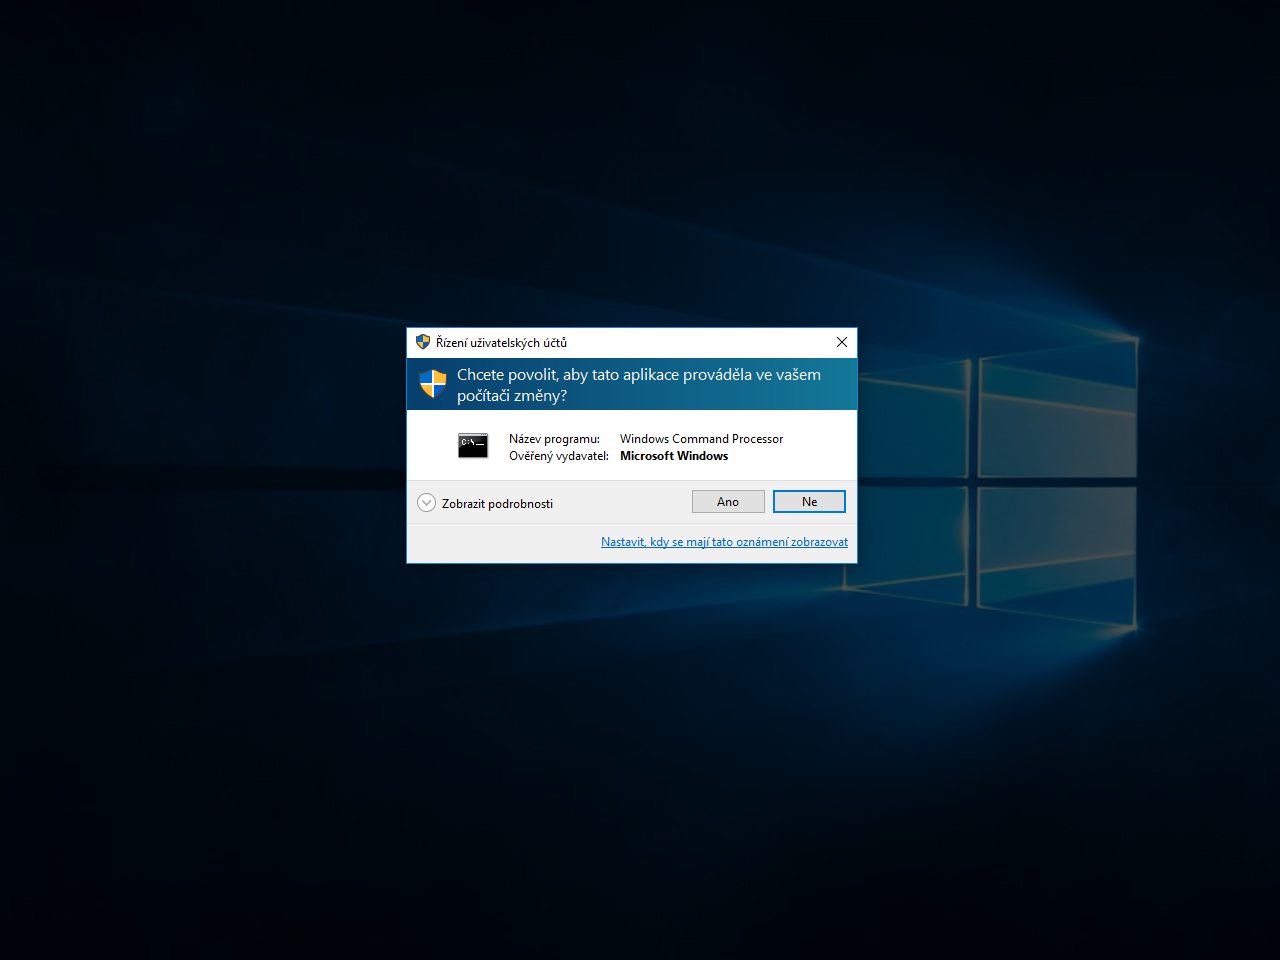Click the 'Chcete povolit' question heading
Viewport: 1280px width, 960px height.
(639, 385)
